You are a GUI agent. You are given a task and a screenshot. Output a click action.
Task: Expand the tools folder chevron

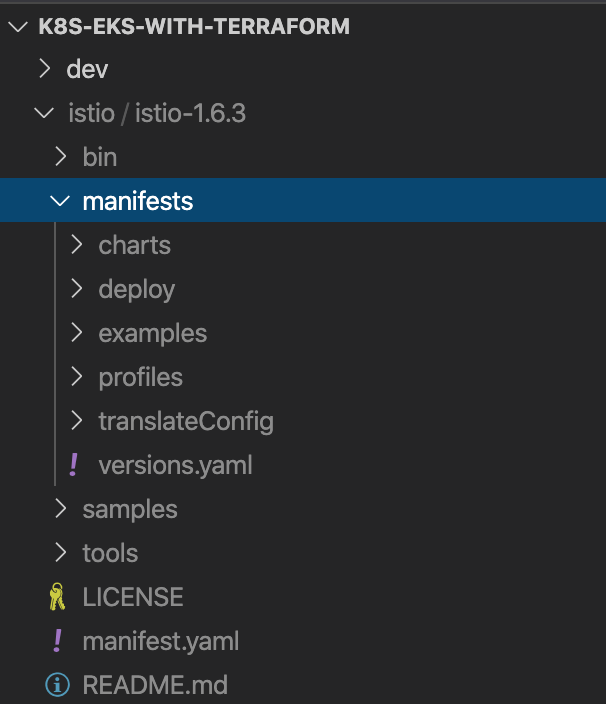61,553
